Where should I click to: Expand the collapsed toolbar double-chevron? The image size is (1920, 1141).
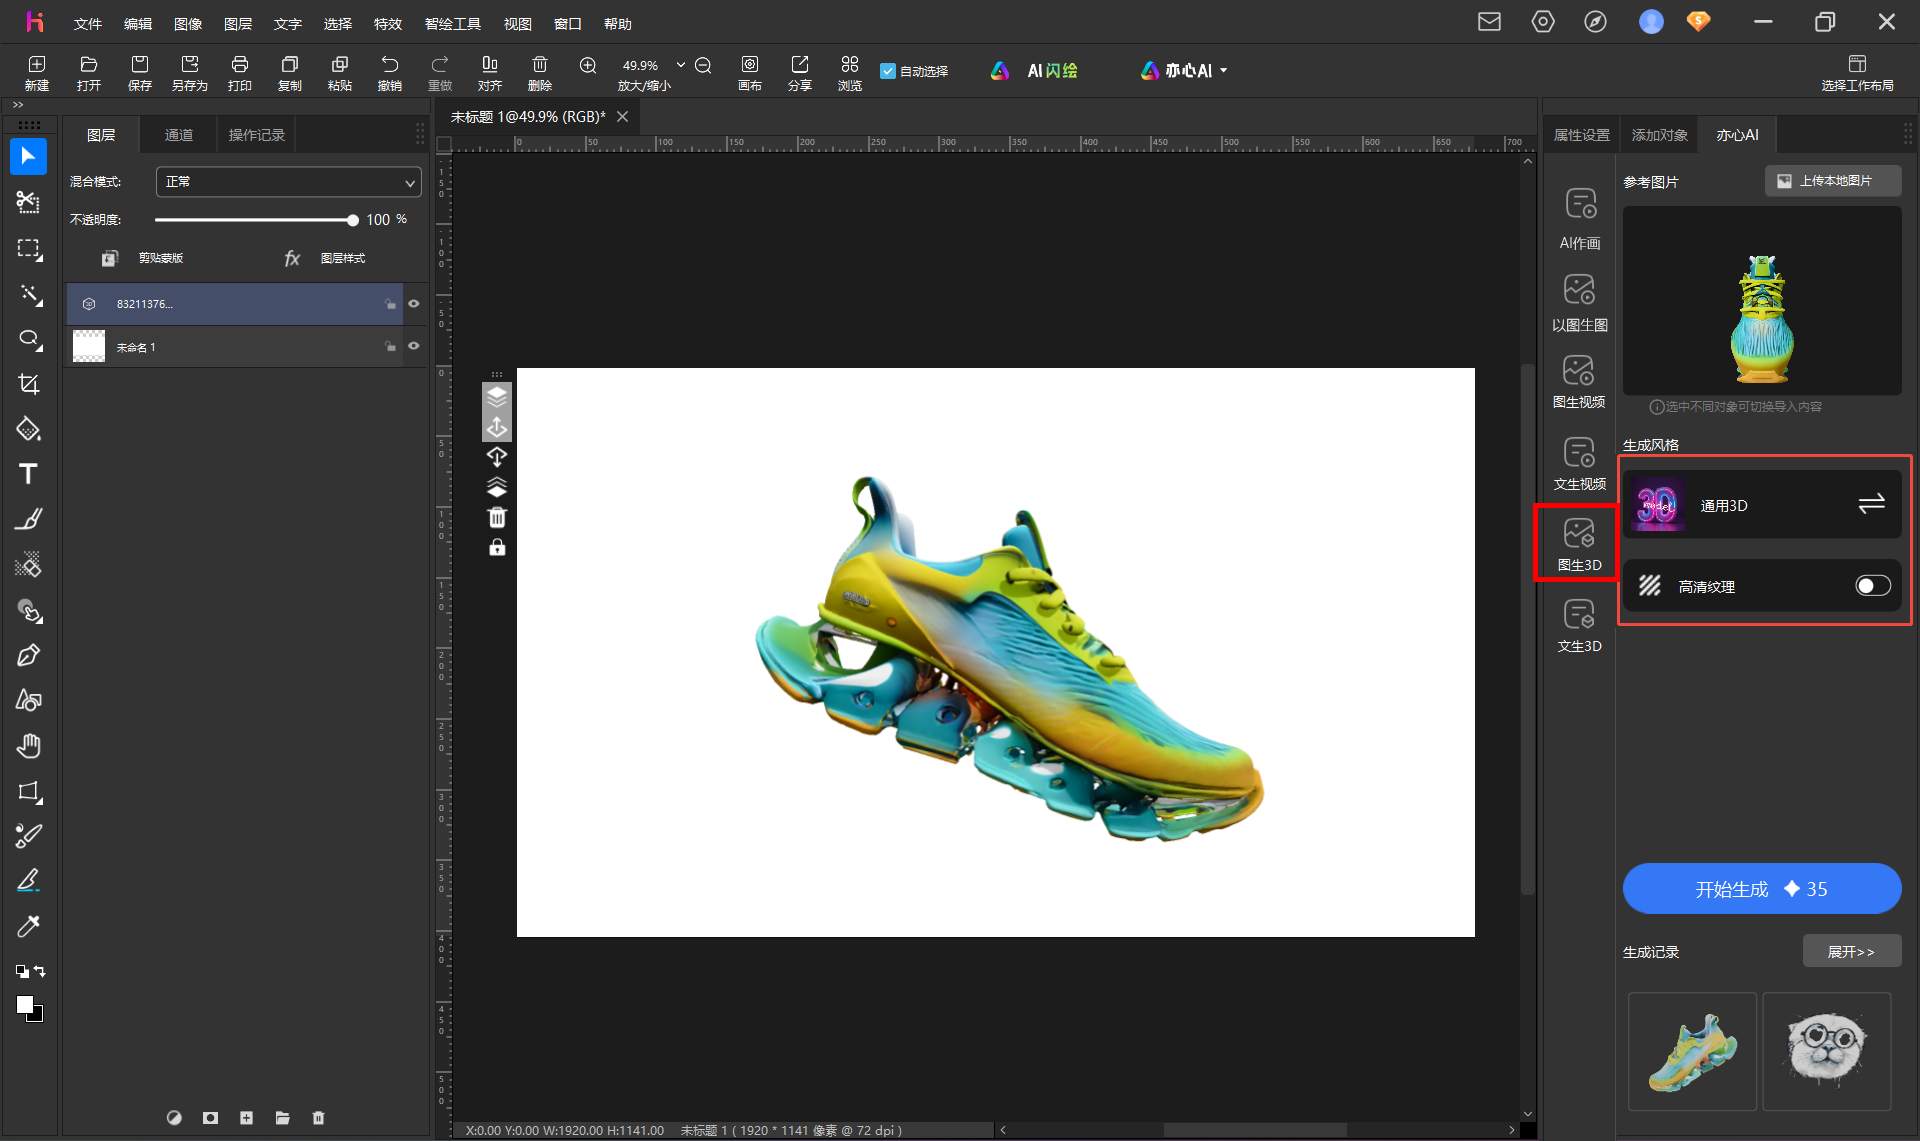coord(18,105)
